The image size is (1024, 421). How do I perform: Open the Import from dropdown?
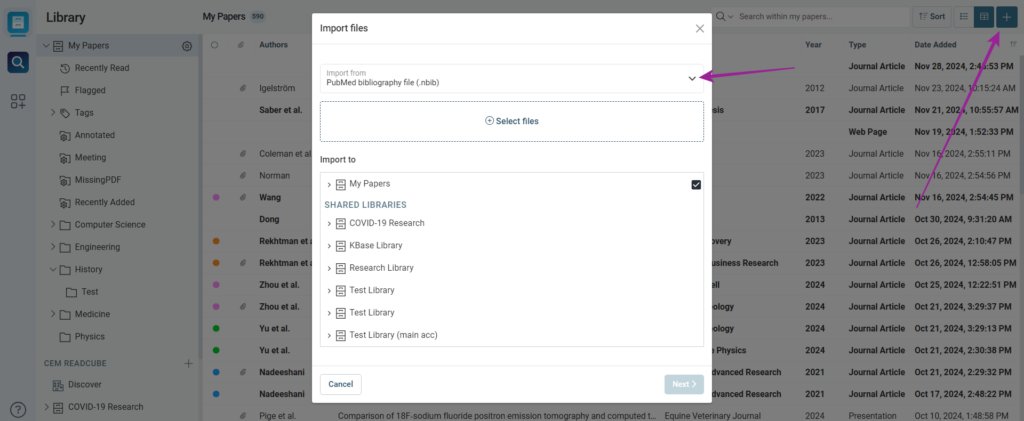[x=511, y=78]
